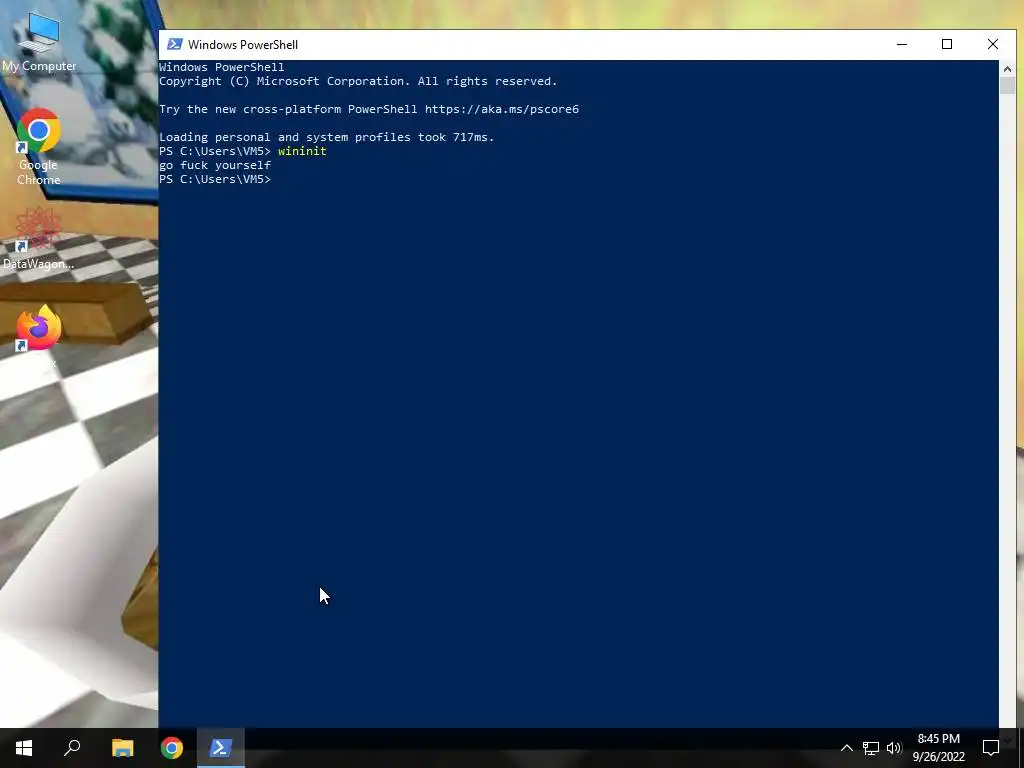
Task: Click the last 'PS C:\Users\VM5>' prompt
Action: point(215,179)
